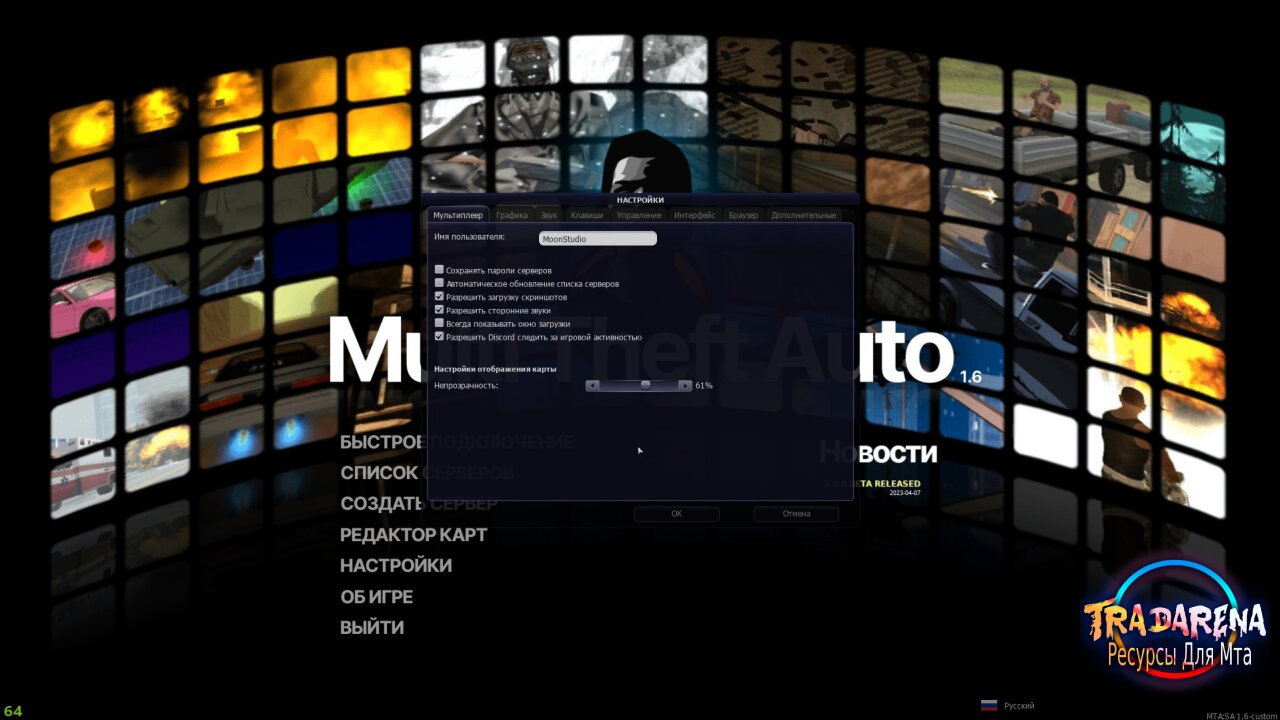Click the Непрозрачность slider handle
Viewport: 1280px width, 720px height.
point(645,385)
